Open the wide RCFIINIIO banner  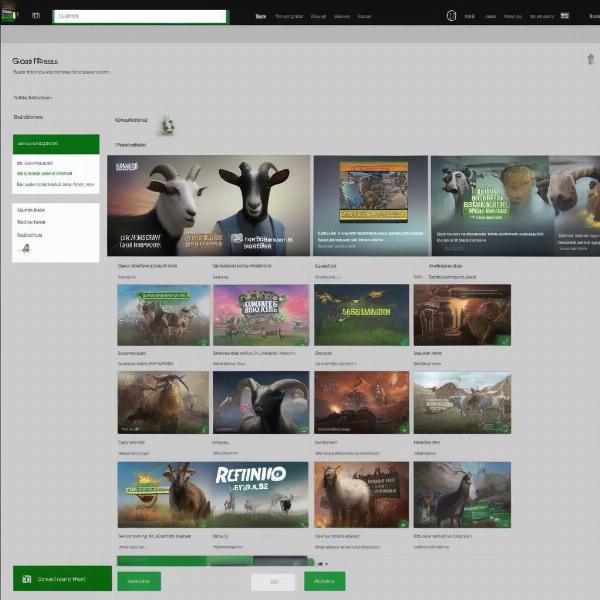tap(213, 495)
